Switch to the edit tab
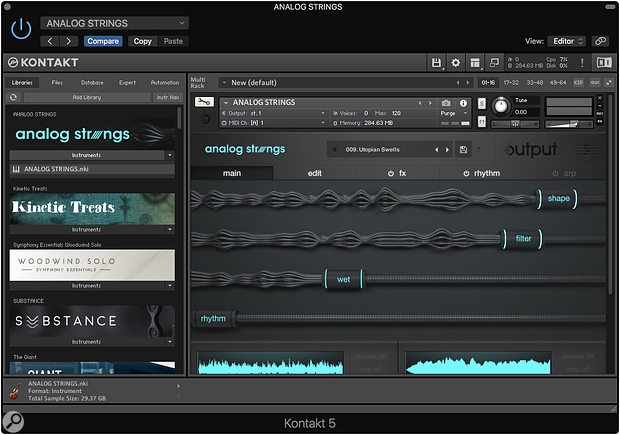Viewport: 620px width, 435px height. (315, 173)
